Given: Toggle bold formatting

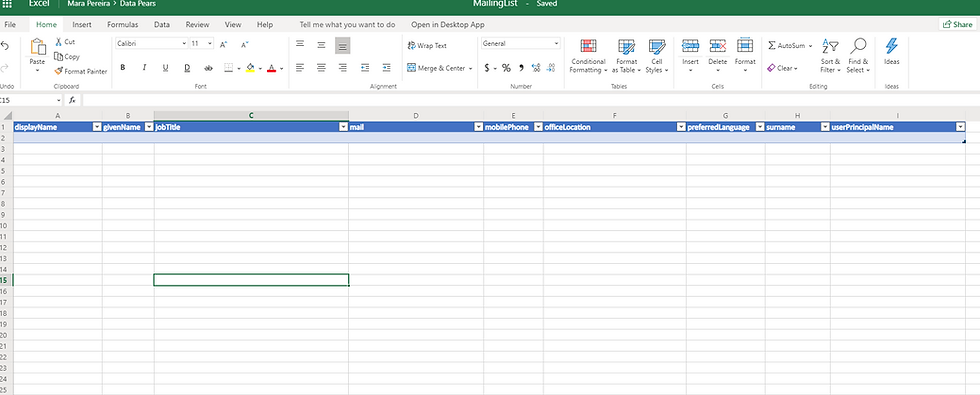Looking at the screenshot, I should click(122, 68).
